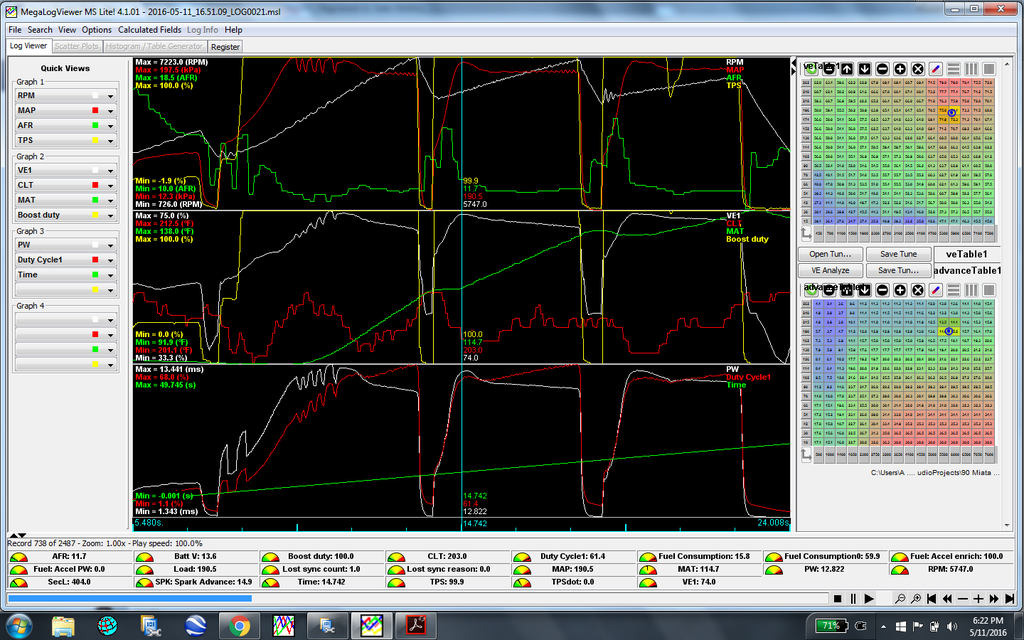Switch to the Register tab
This screenshot has width=1024, height=640.
point(225,47)
